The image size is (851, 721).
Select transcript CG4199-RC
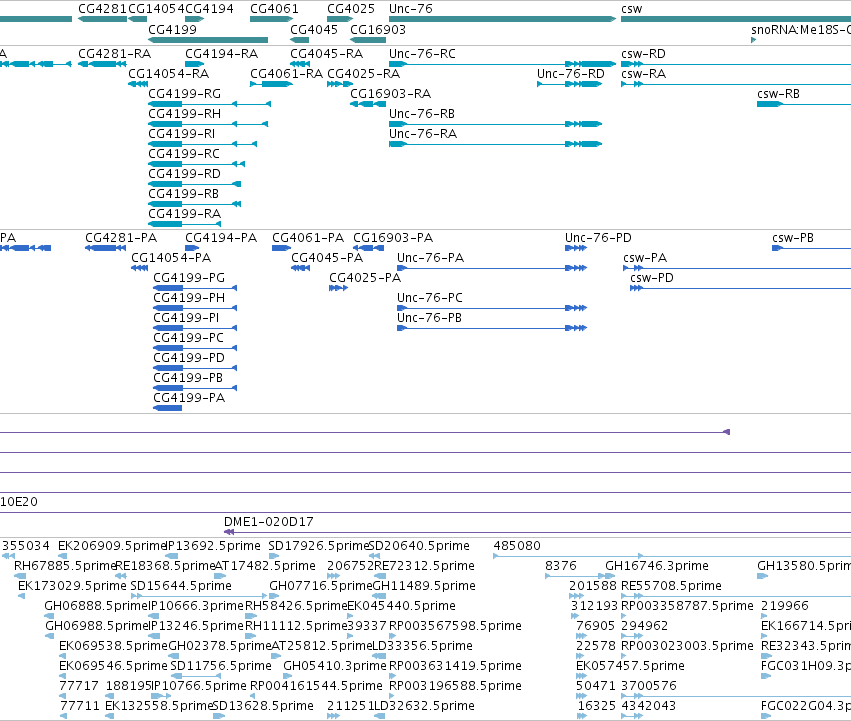[x=196, y=164]
